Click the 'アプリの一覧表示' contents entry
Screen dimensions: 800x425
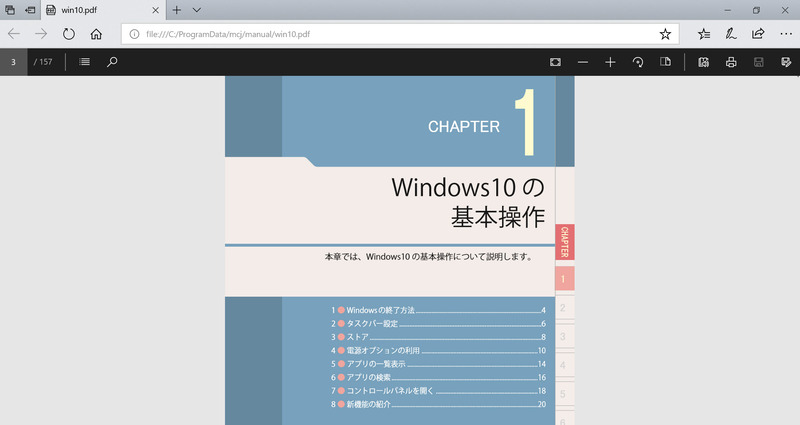point(438,364)
